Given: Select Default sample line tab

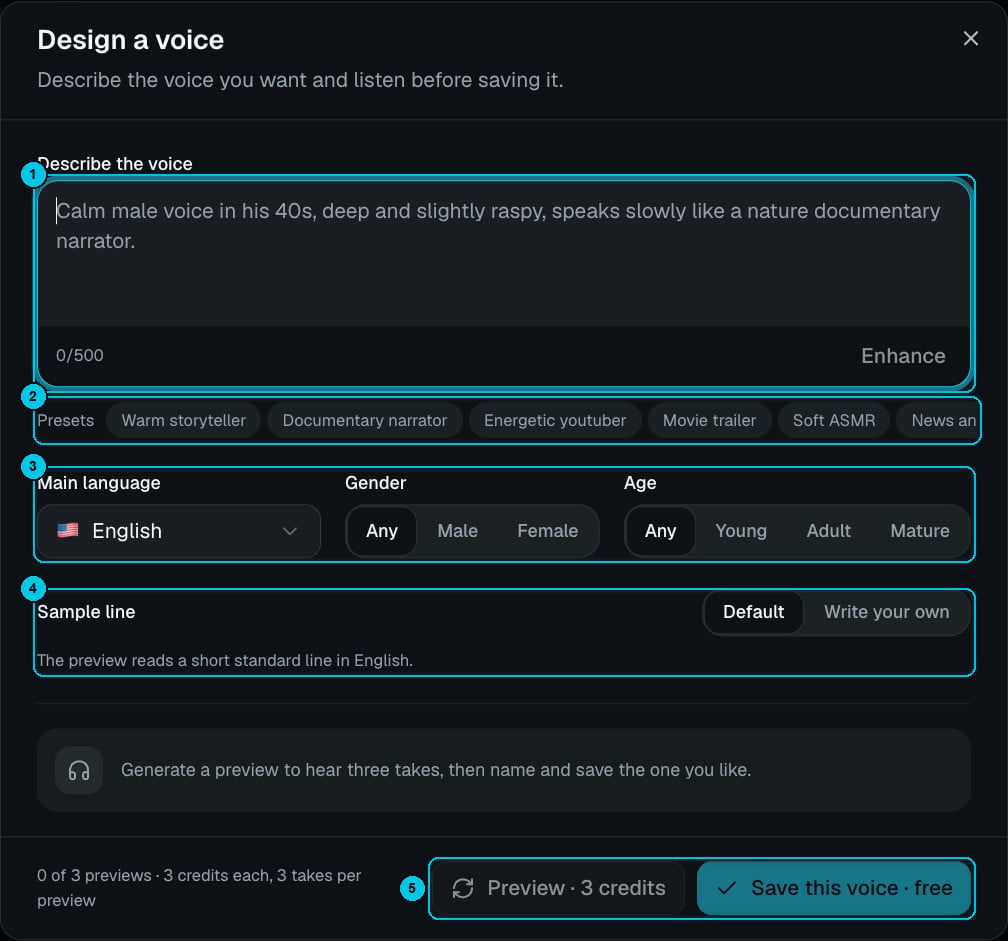Looking at the screenshot, I should tap(753, 612).
